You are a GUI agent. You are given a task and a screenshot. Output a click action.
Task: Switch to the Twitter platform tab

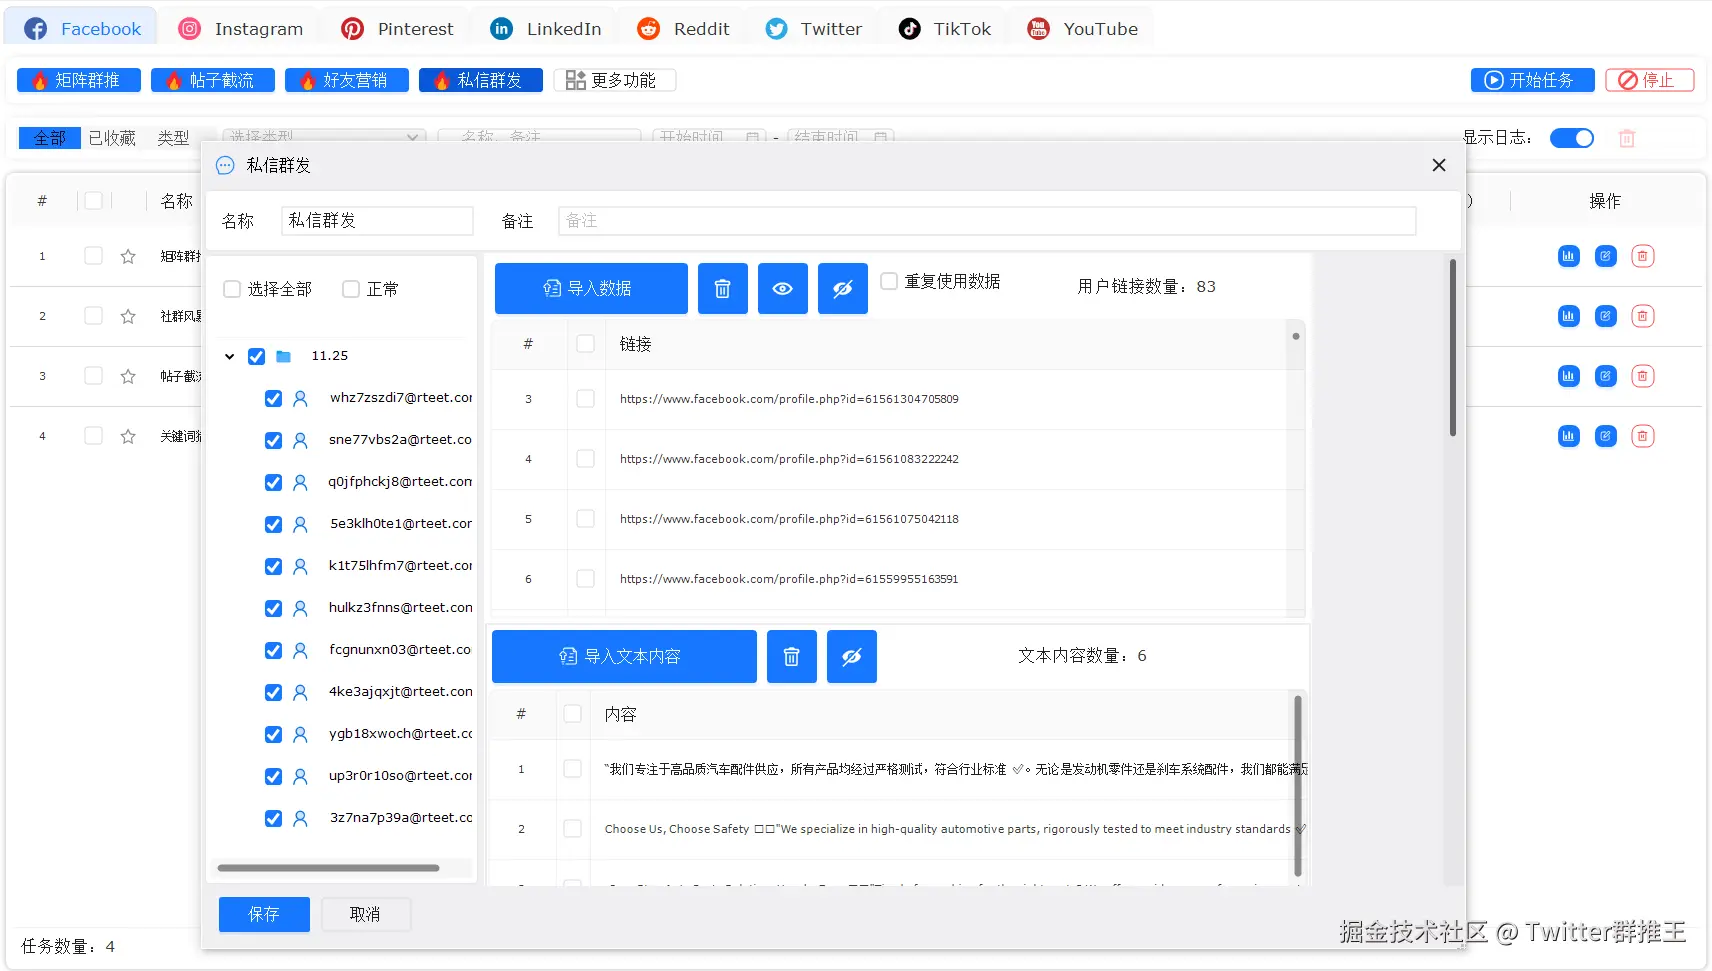tap(815, 28)
